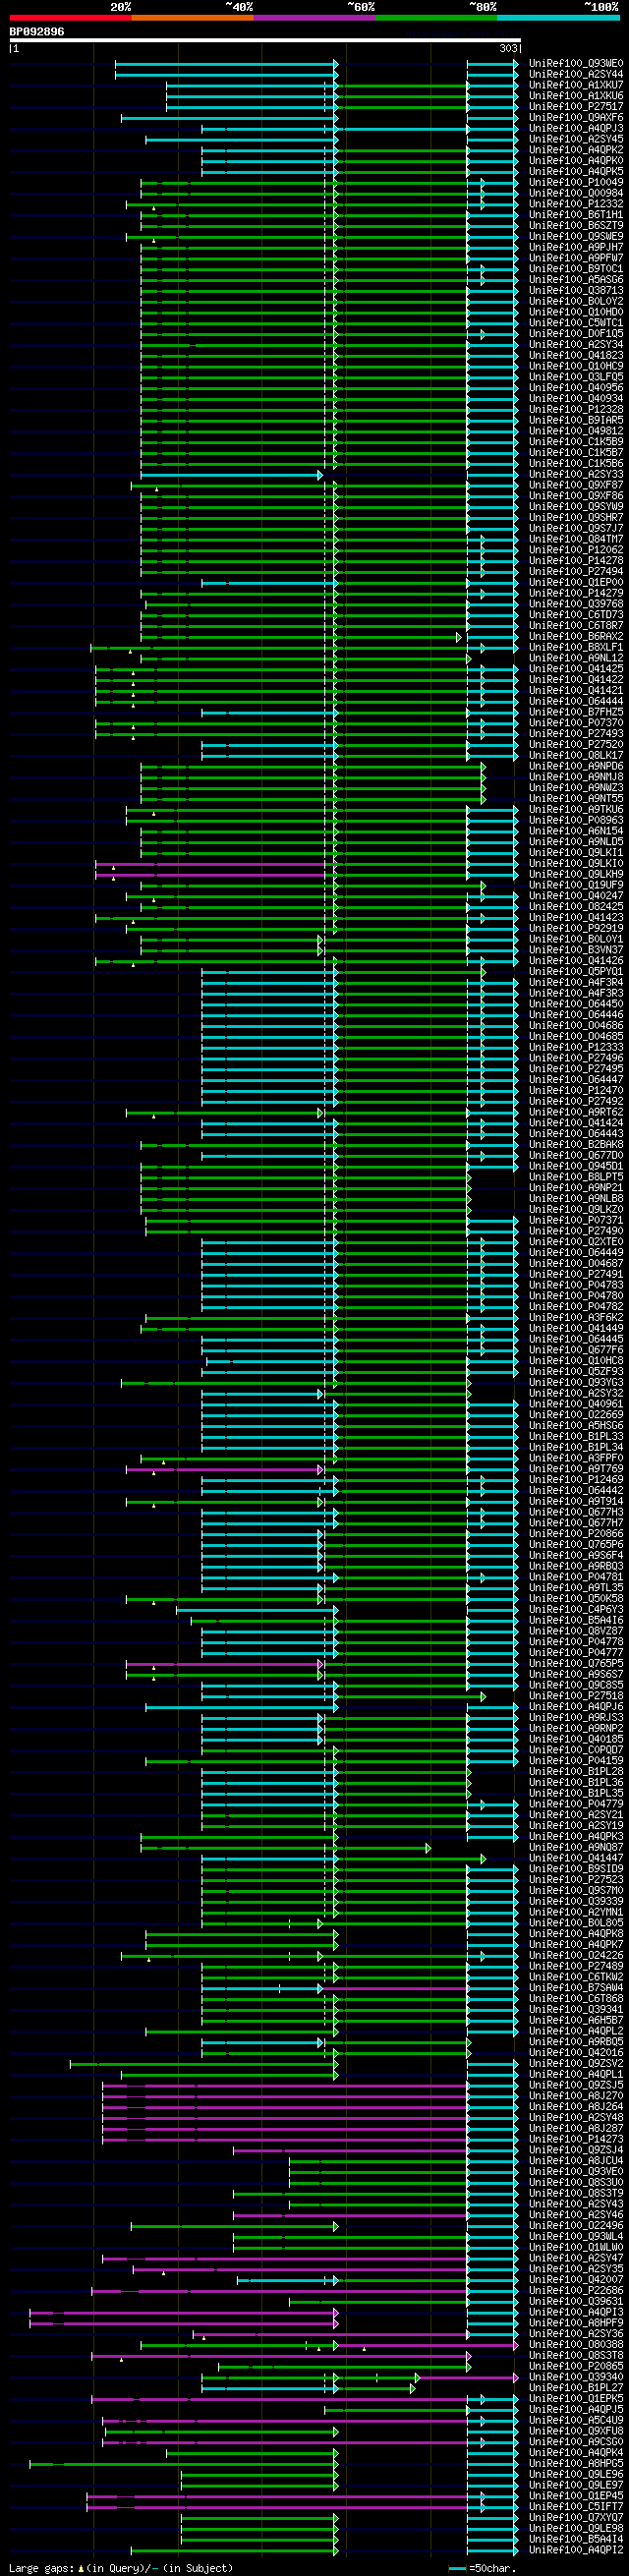
Task: Open the UniRef100_Q41425 entry
Action: pyautogui.click(x=576, y=669)
